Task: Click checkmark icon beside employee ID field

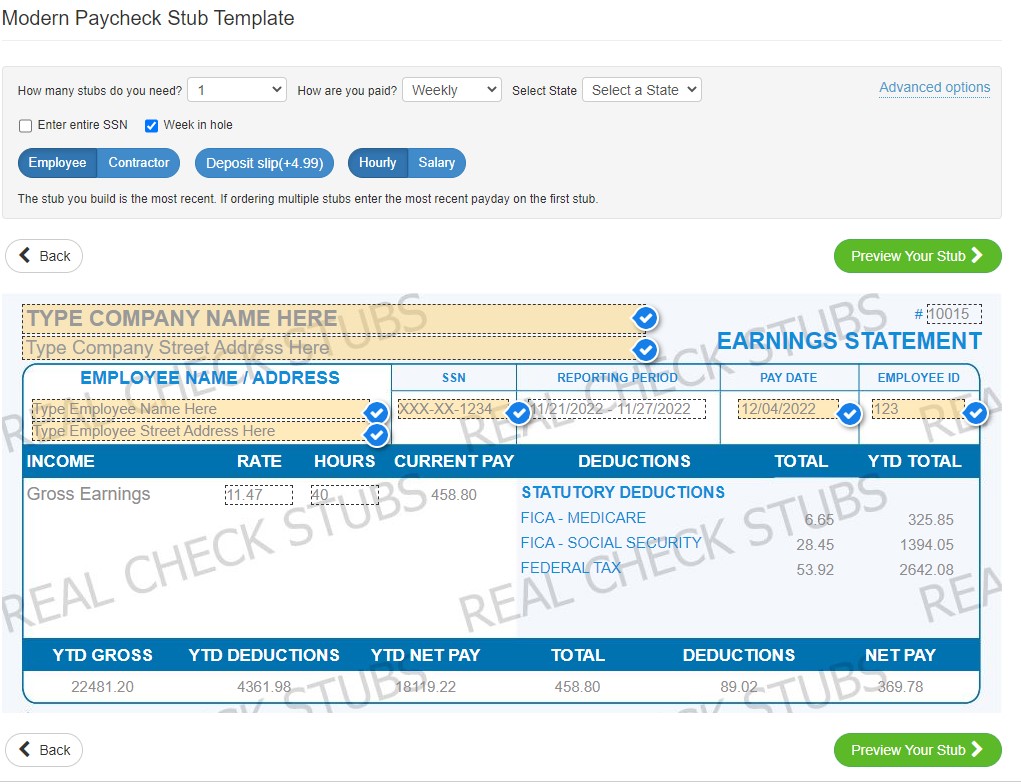Action: coord(975,413)
